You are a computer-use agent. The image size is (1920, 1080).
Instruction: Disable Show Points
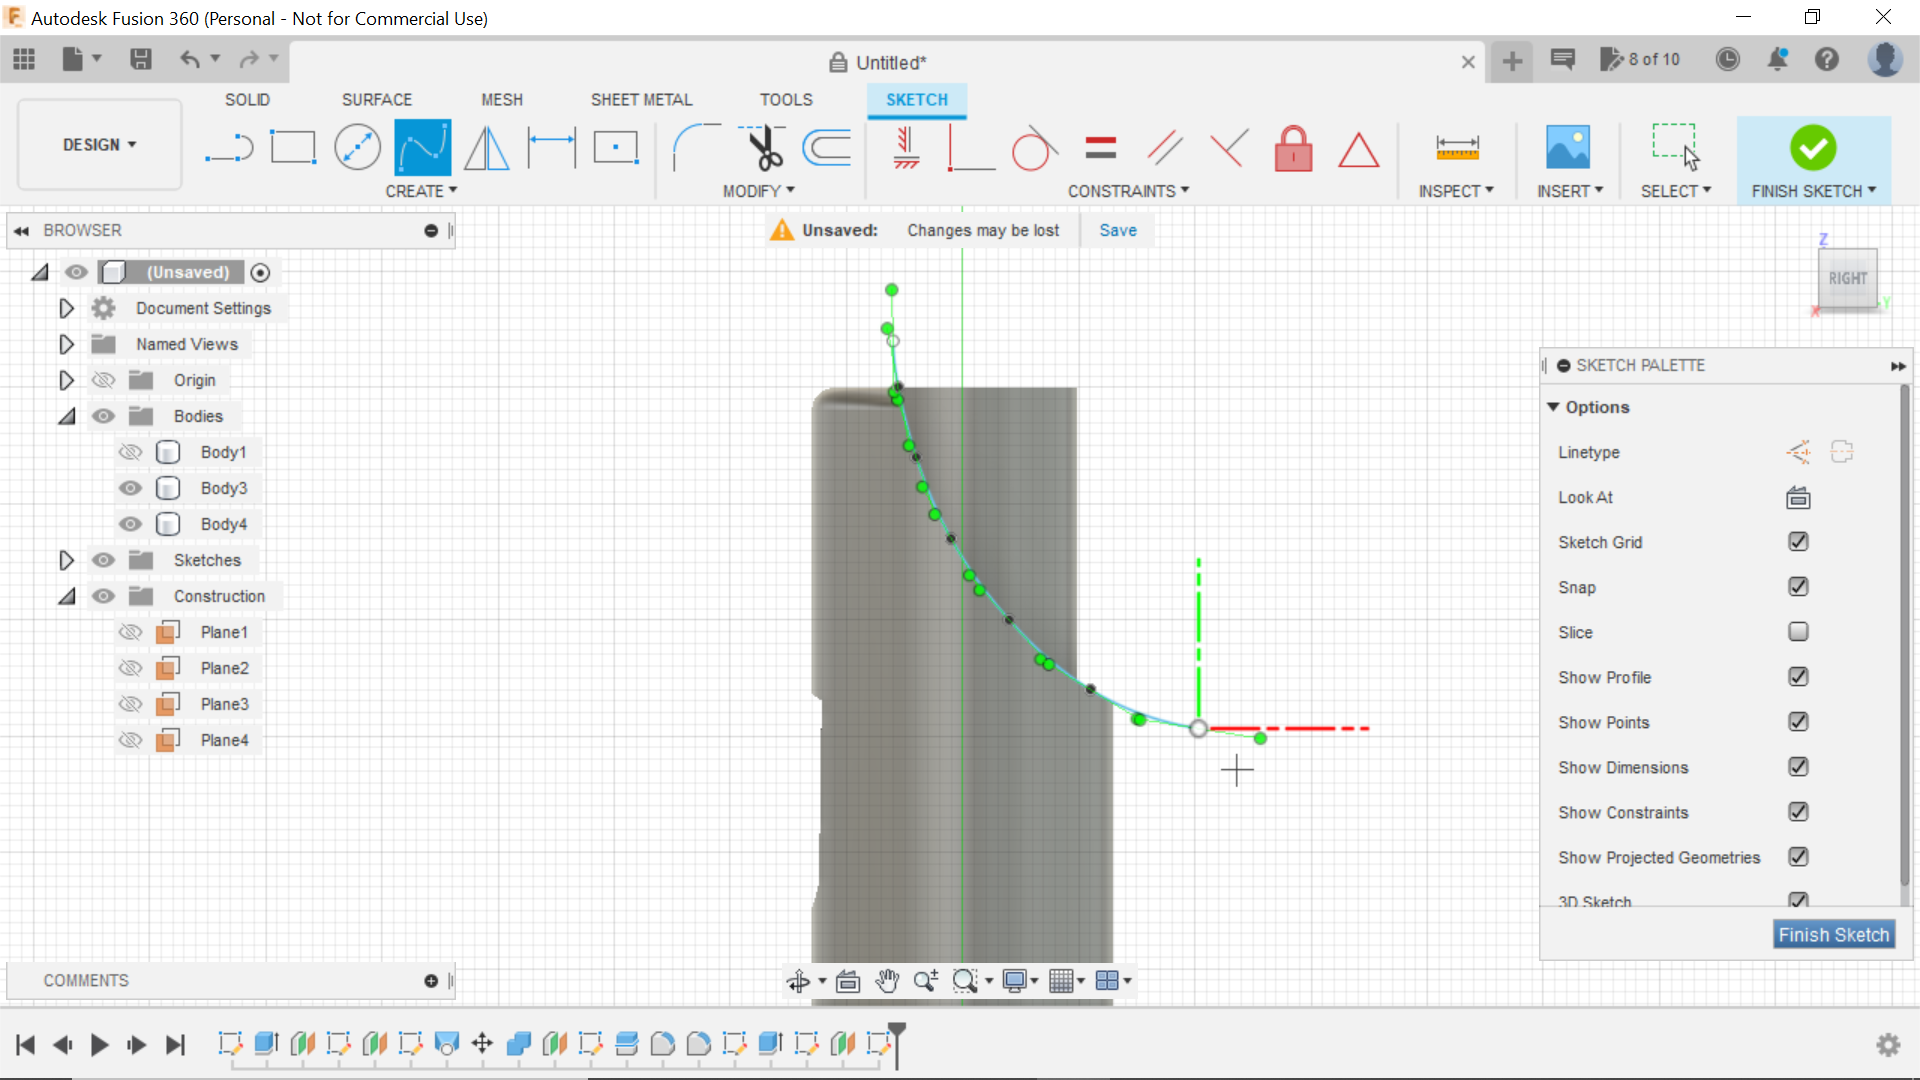[1798, 722]
